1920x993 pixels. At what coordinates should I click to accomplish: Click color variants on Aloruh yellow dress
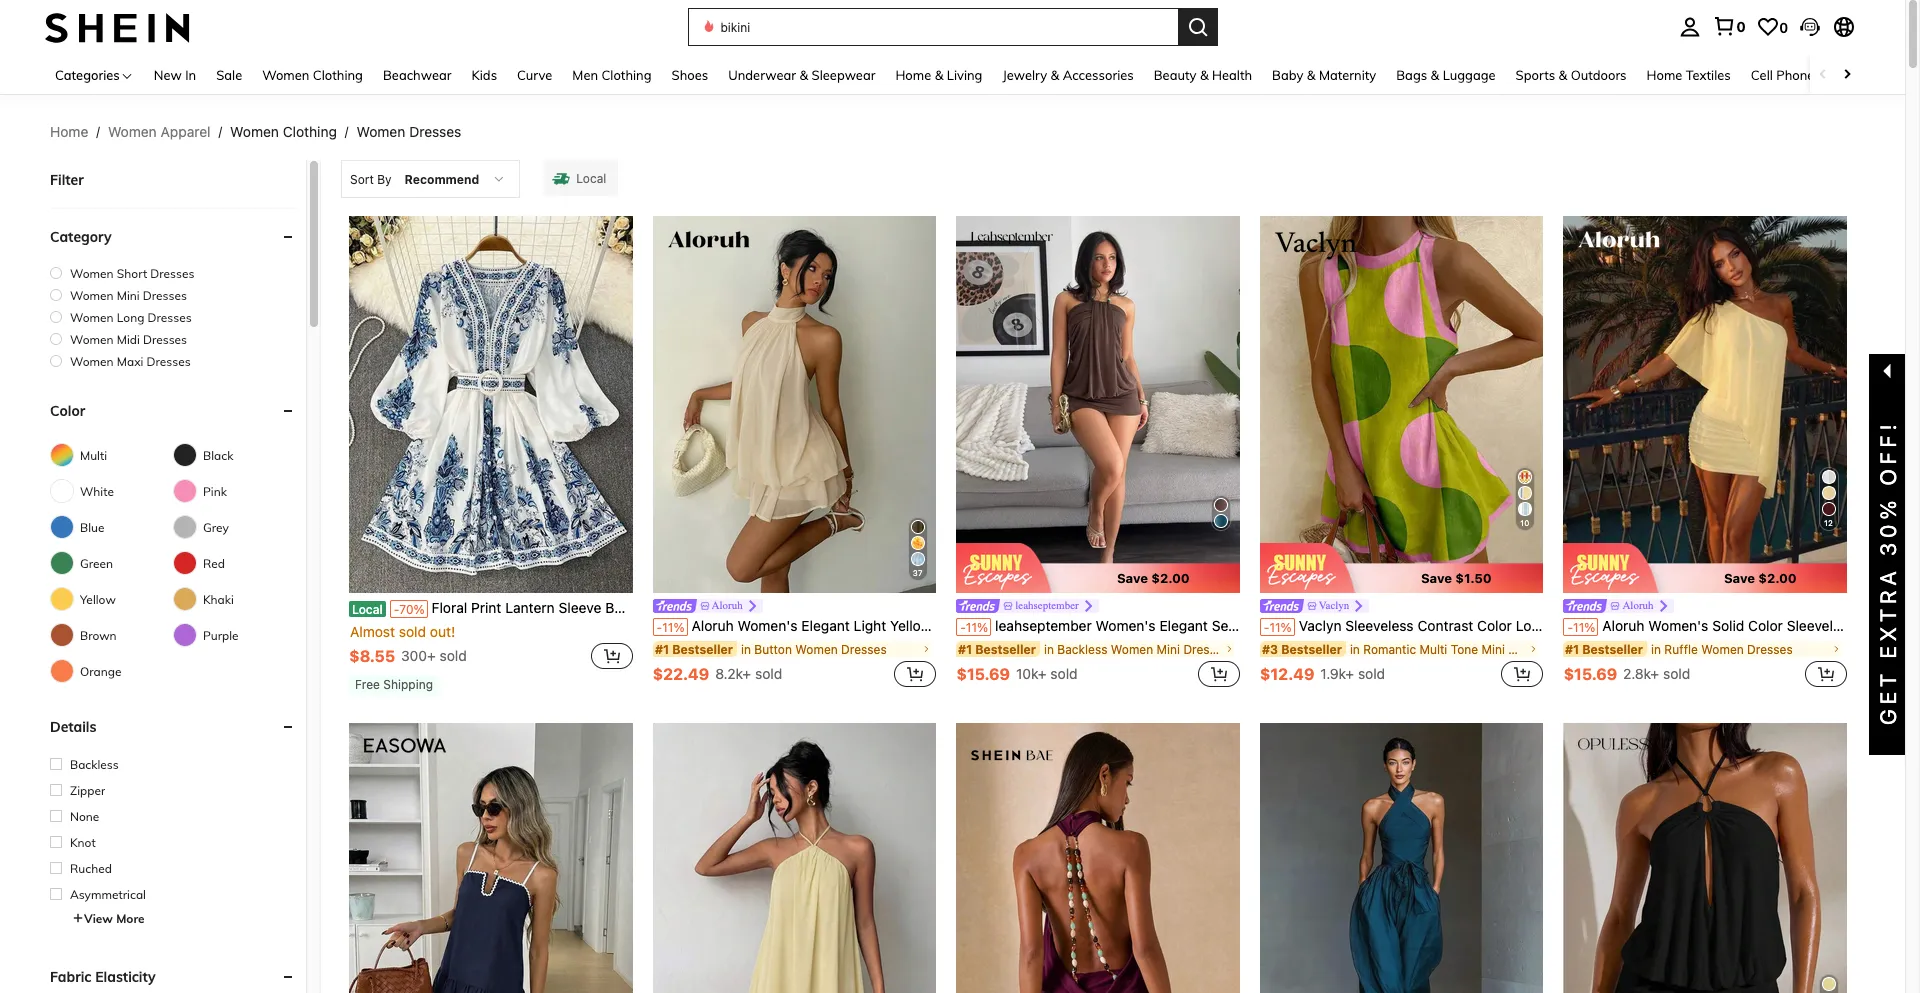pos(1829,498)
